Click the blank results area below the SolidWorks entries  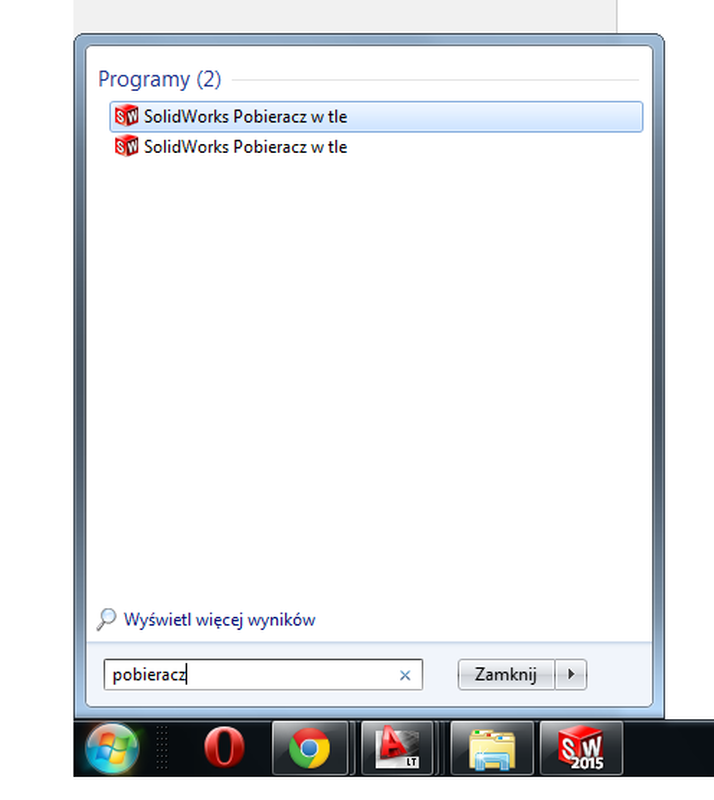coord(370,378)
